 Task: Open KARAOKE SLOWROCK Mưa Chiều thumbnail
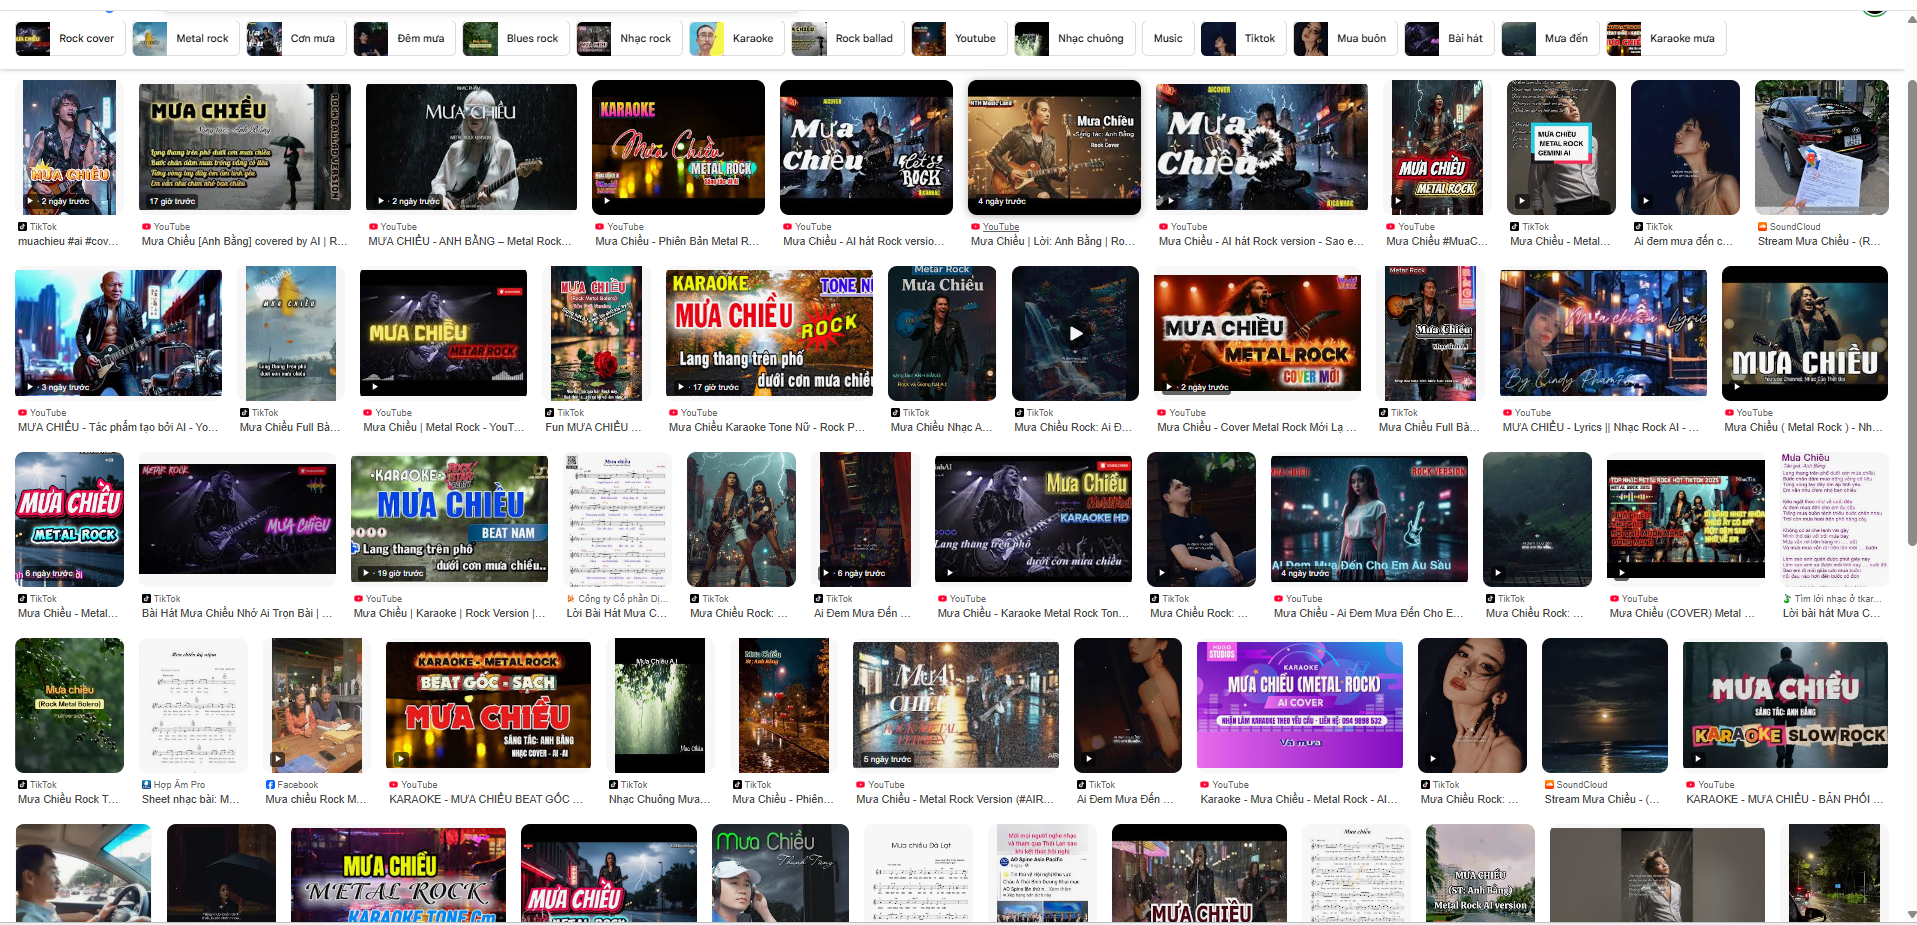pyautogui.click(x=1785, y=706)
